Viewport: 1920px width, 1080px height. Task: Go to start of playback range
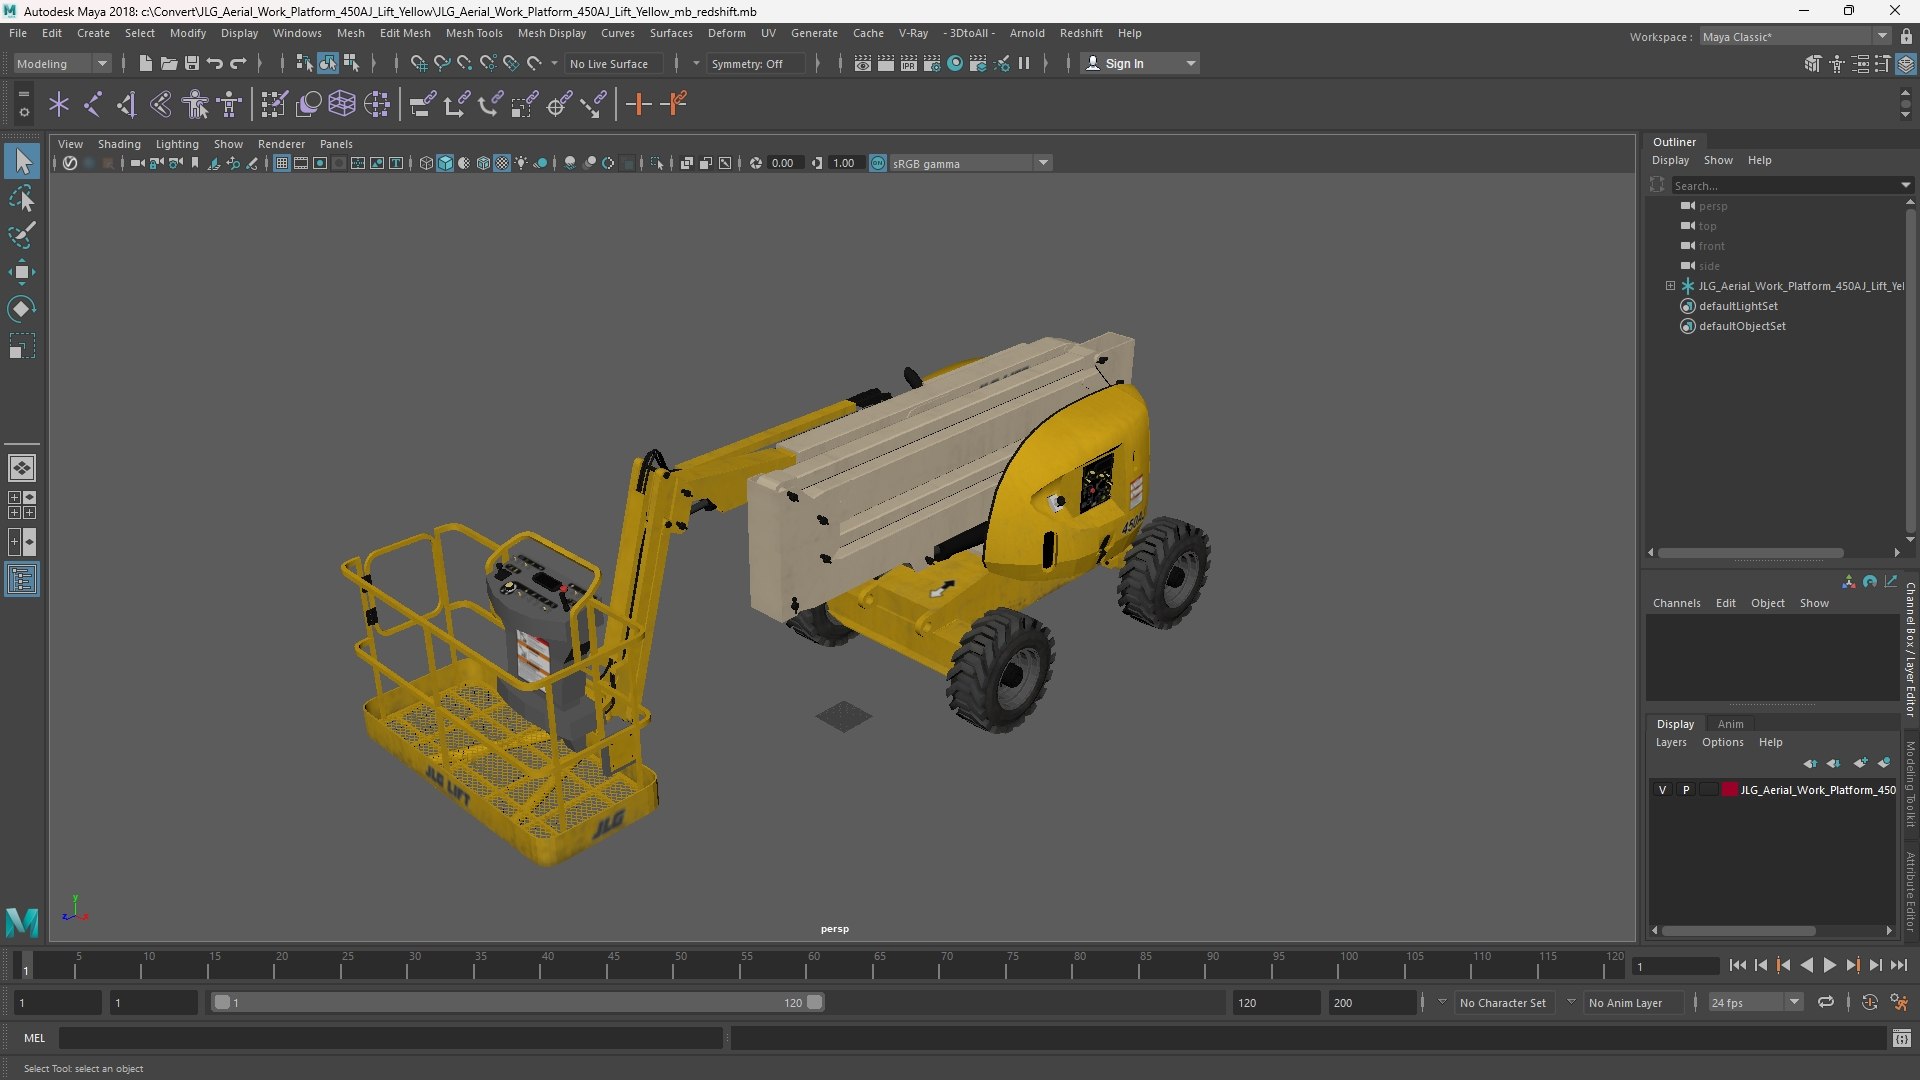click(x=1737, y=966)
